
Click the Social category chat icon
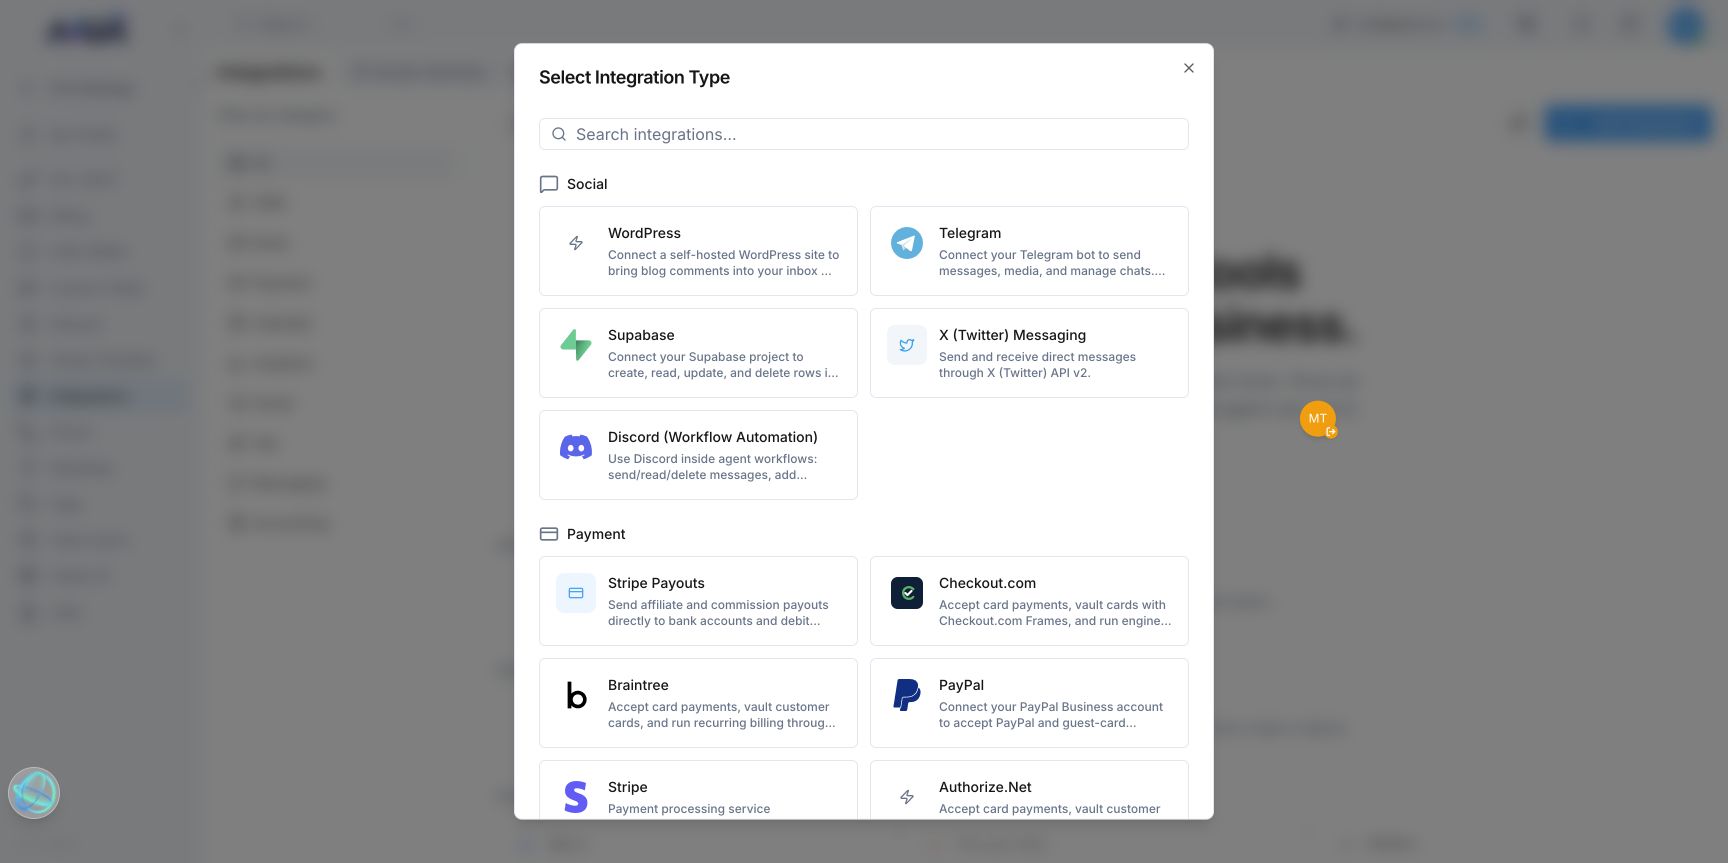[549, 184]
